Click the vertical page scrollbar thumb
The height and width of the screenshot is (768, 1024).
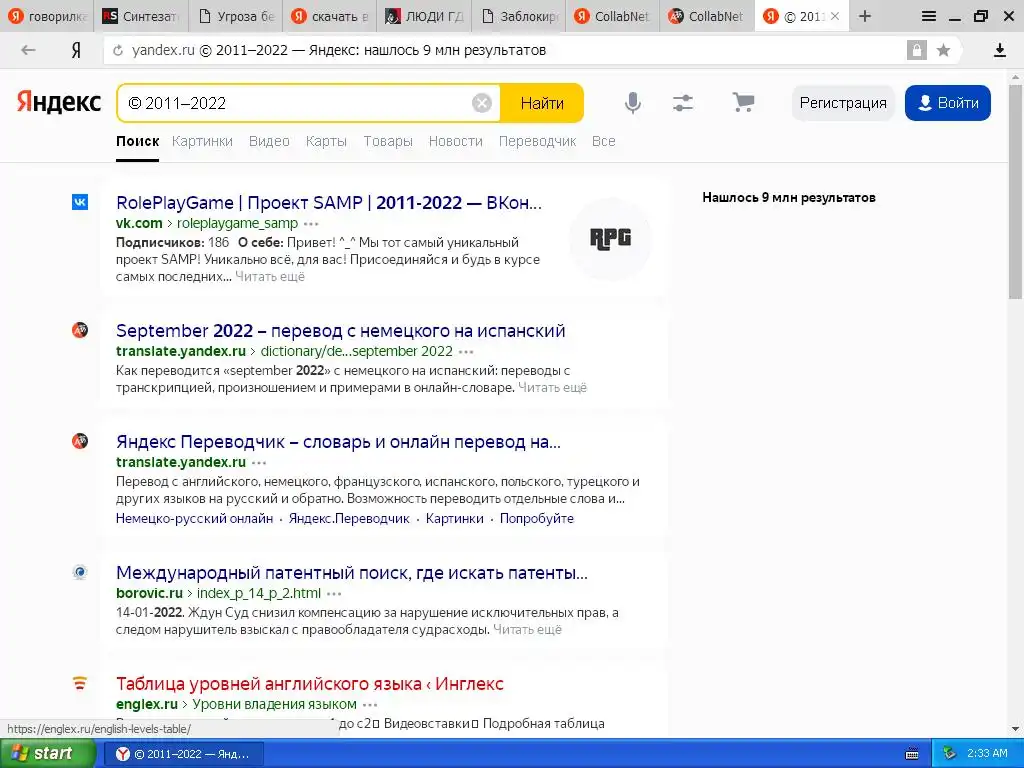1016,191
